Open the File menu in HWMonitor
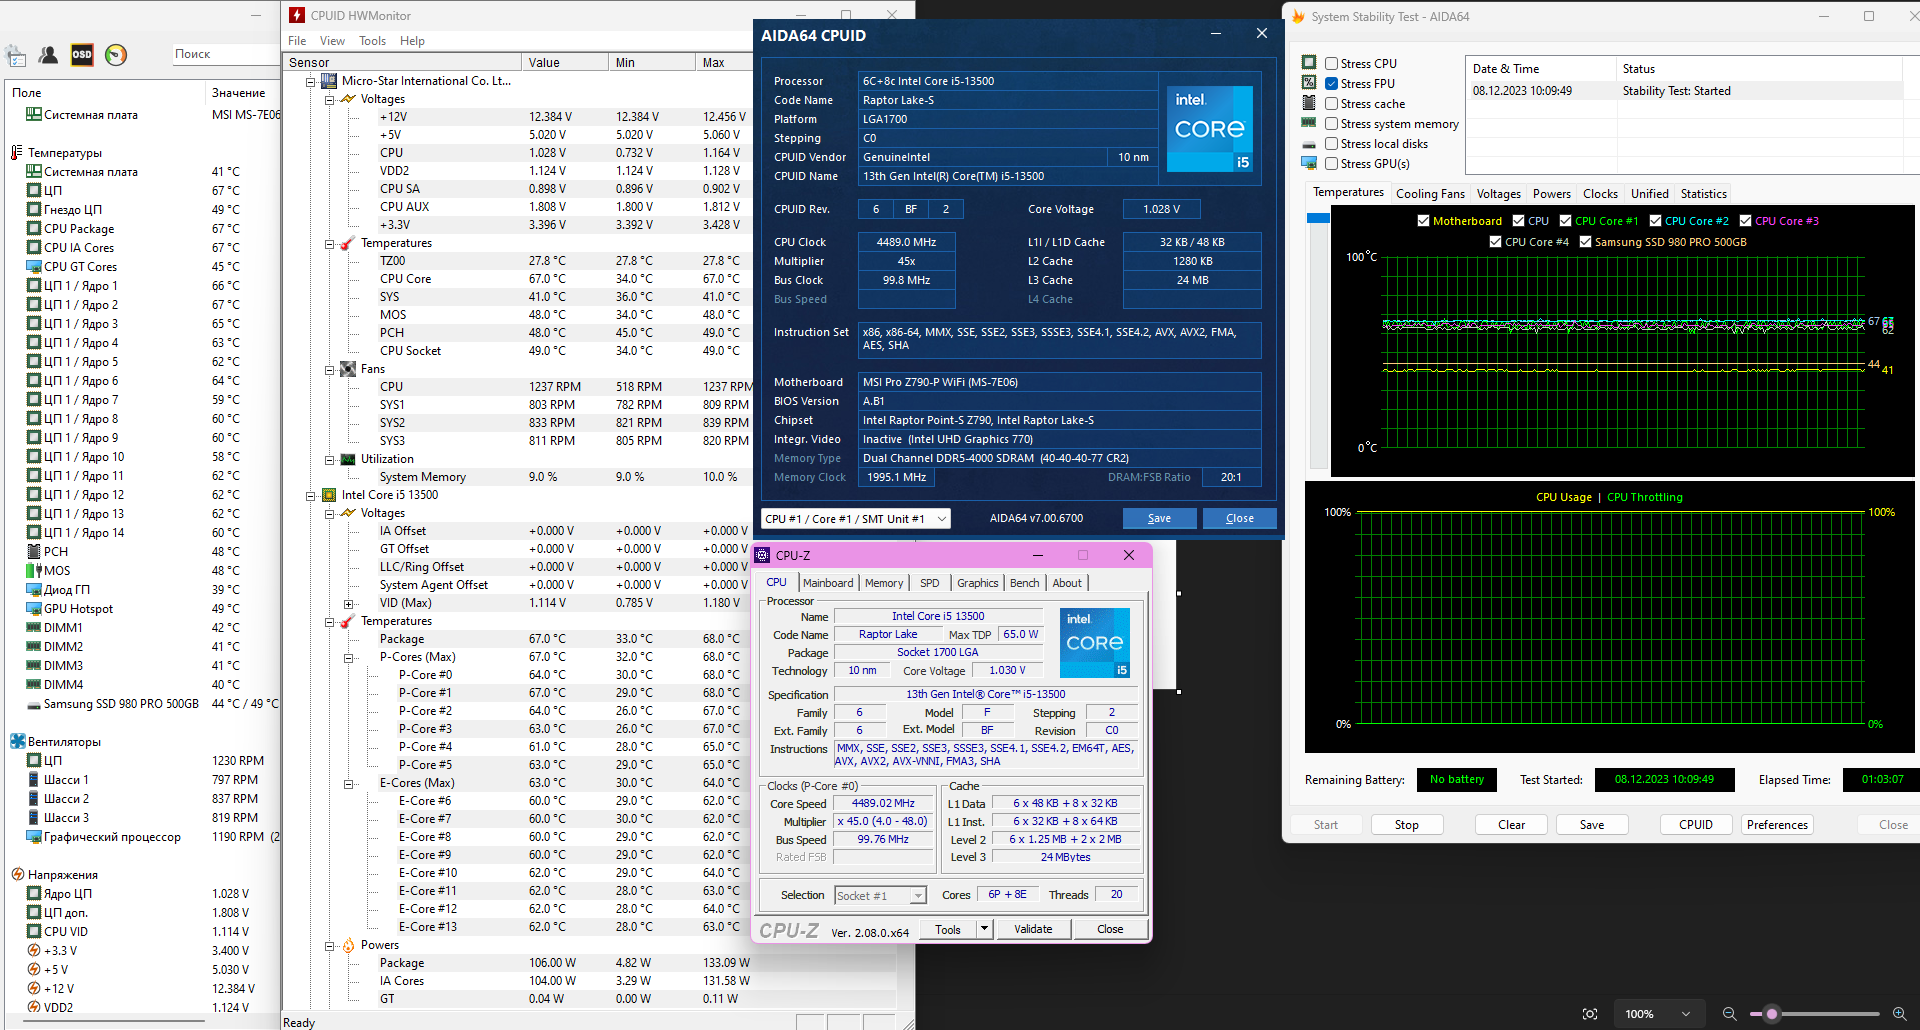 (x=297, y=41)
